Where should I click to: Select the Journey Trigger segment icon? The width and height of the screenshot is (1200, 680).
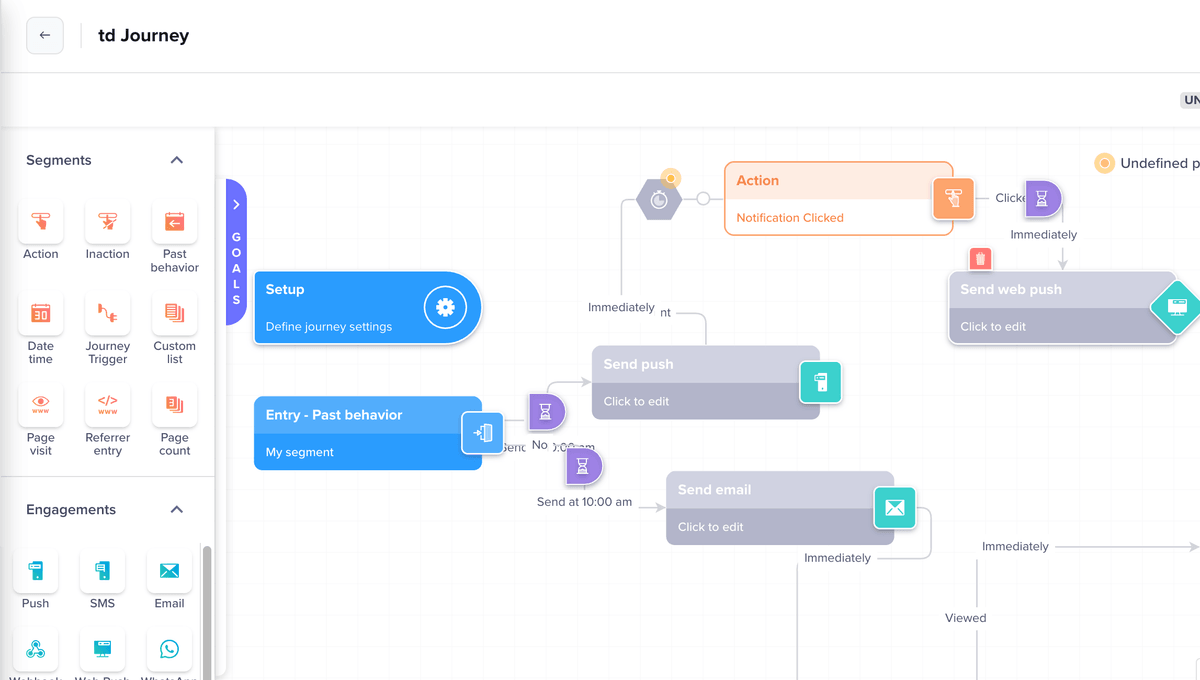[108, 313]
